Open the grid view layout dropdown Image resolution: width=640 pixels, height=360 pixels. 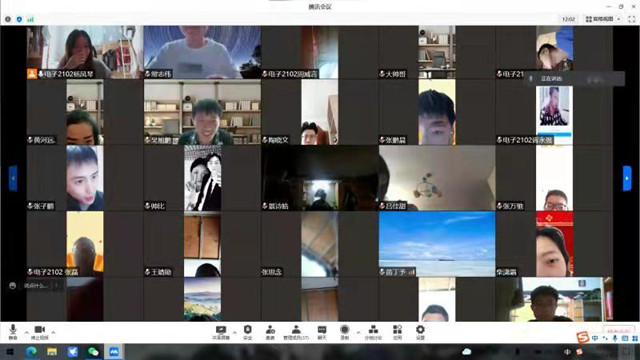603,19
